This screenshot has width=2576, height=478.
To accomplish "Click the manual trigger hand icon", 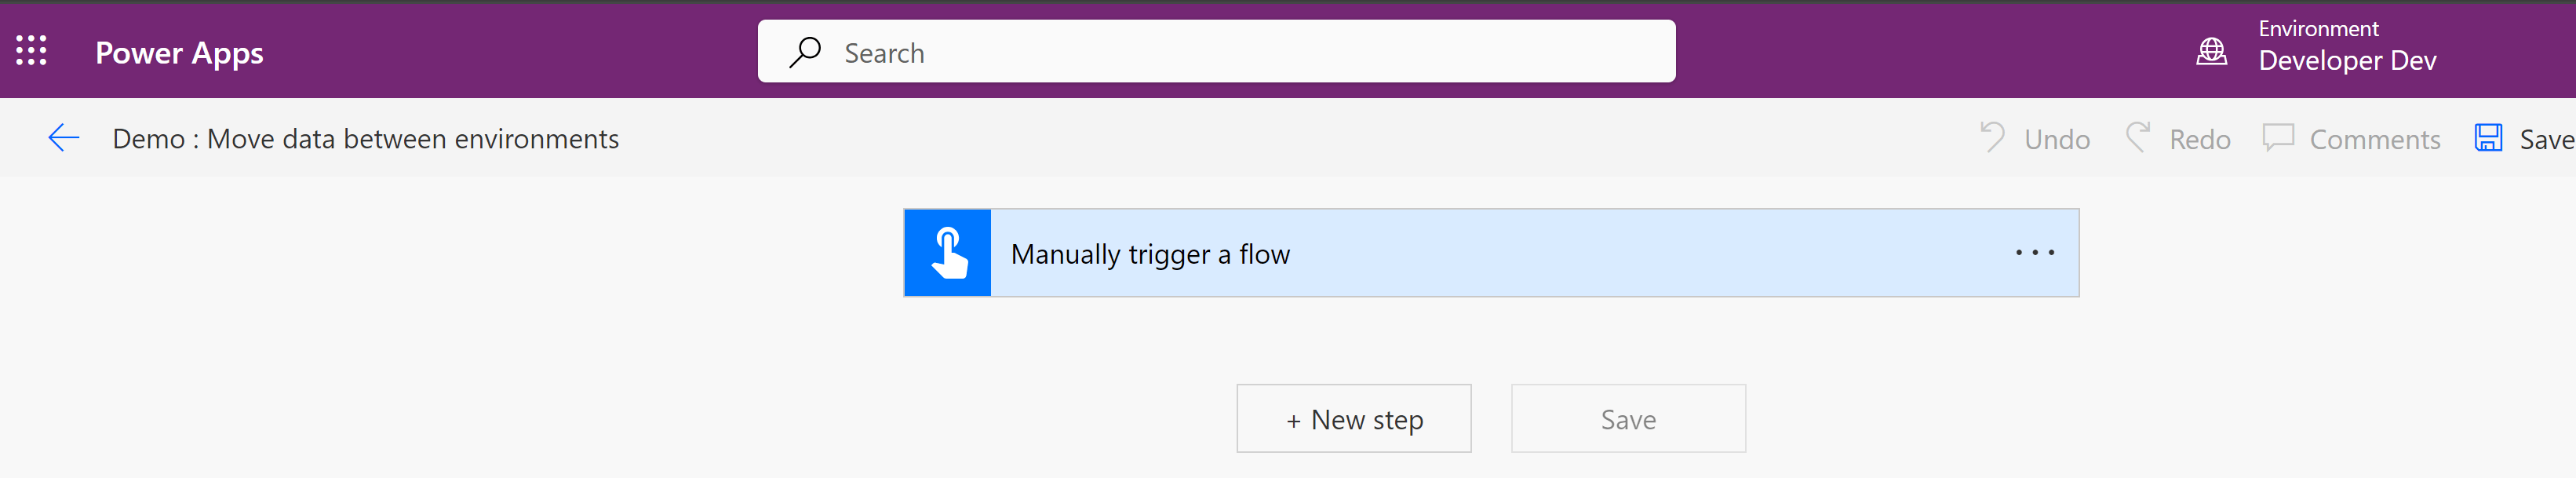I will pos(948,253).
